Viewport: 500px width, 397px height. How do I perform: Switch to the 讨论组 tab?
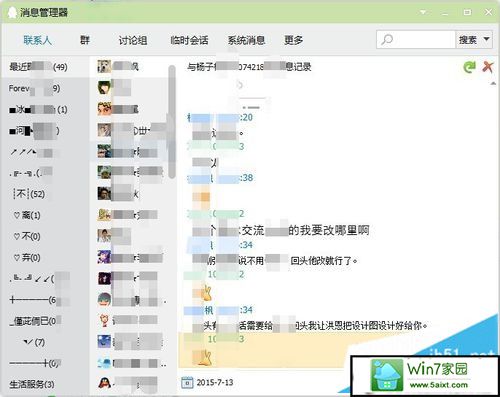133,40
